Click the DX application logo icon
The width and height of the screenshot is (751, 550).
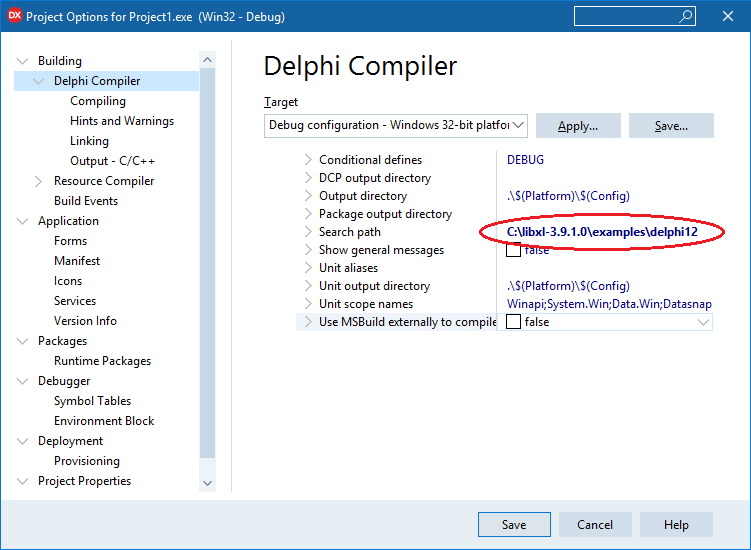[x=14, y=16]
